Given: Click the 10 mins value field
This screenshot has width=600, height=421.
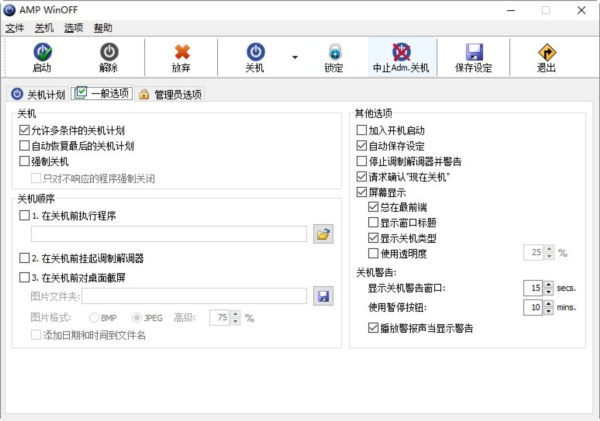Looking at the screenshot, I should pyautogui.click(x=534, y=307).
